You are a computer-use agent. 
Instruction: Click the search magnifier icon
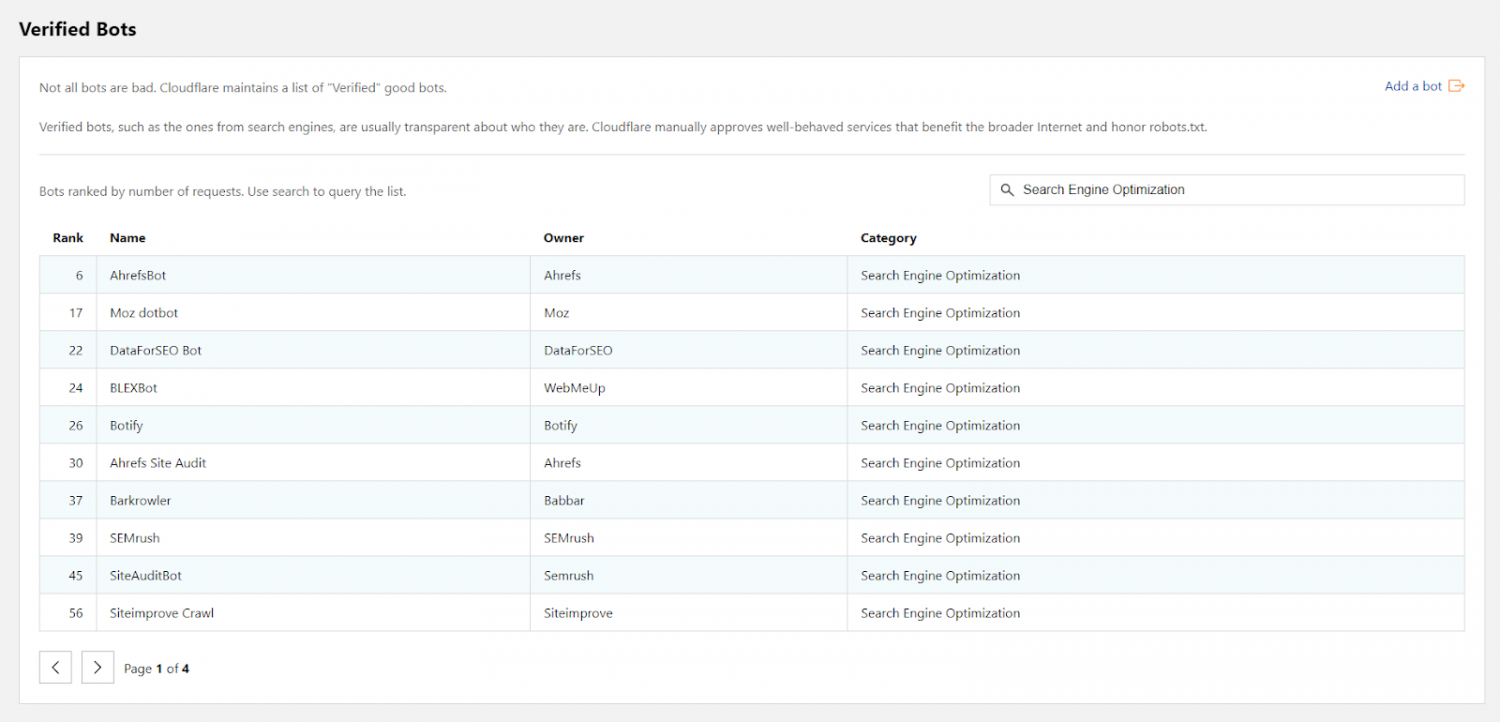click(x=1007, y=189)
